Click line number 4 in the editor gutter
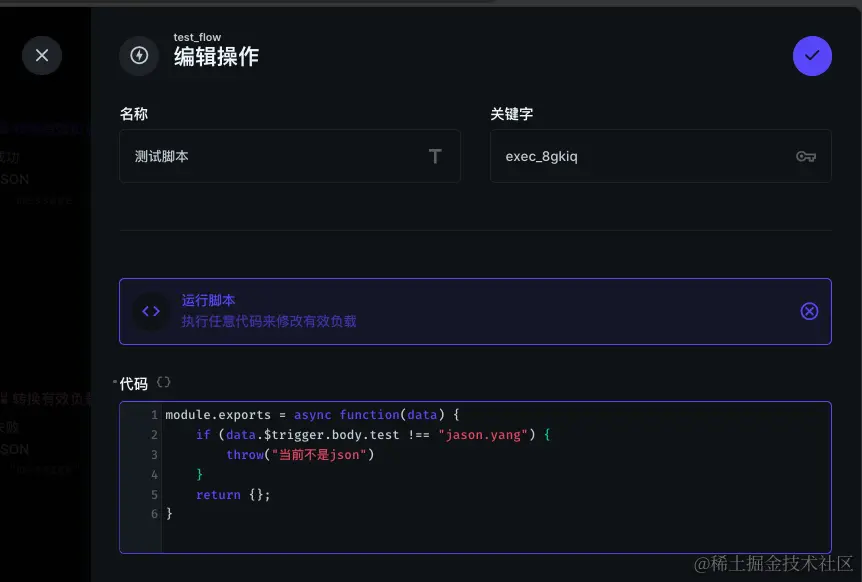This screenshot has height=582, width=862. click(x=154, y=475)
